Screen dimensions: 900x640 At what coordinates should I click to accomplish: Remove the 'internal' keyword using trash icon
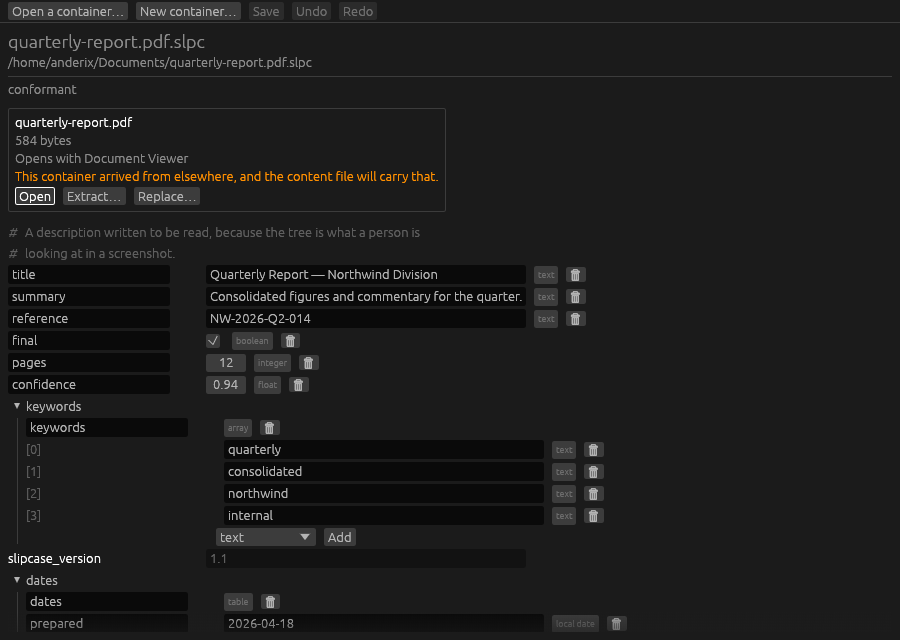[x=593, y=515]
